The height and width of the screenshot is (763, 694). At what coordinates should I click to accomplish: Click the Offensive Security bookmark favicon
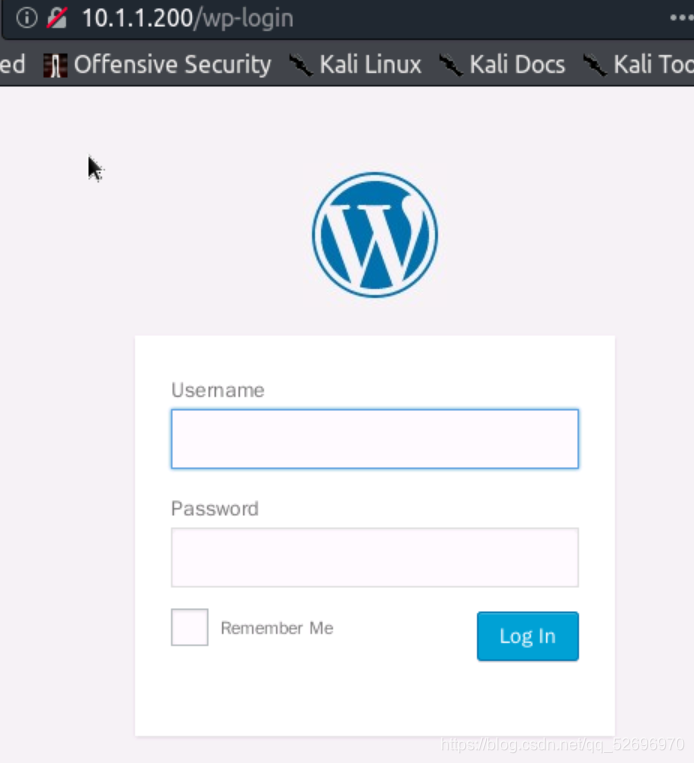(x=55, y=65)
